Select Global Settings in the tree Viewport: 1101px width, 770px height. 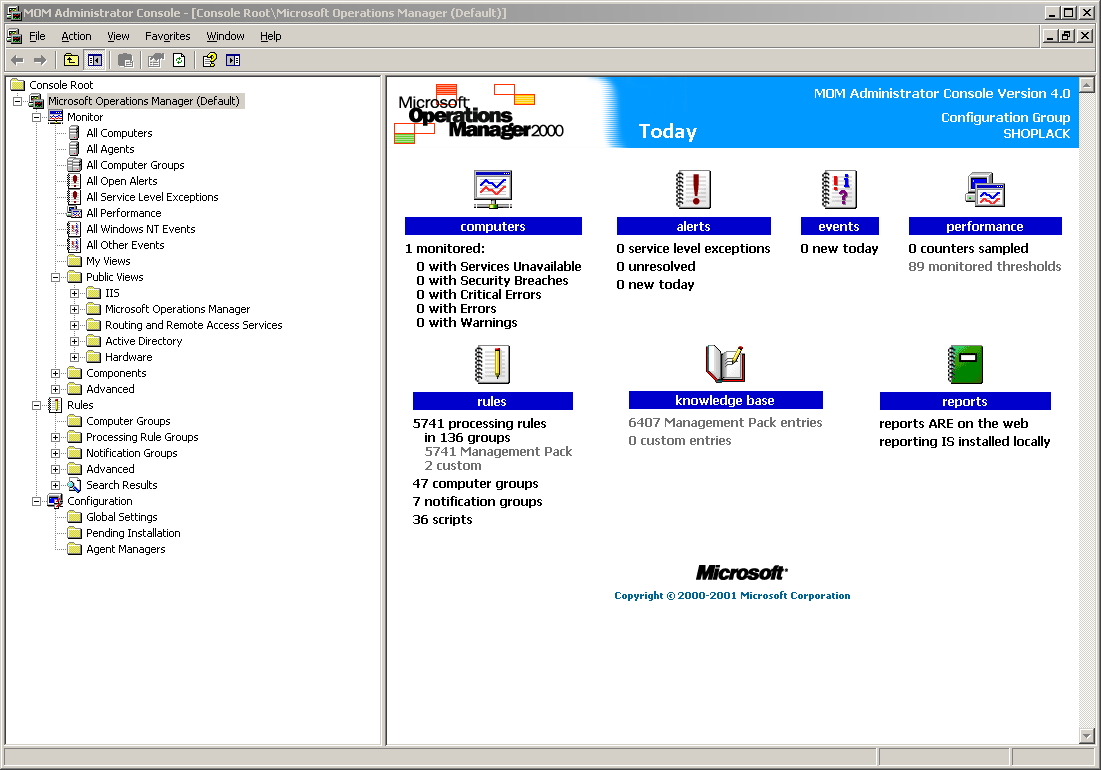tap(121, 517)
